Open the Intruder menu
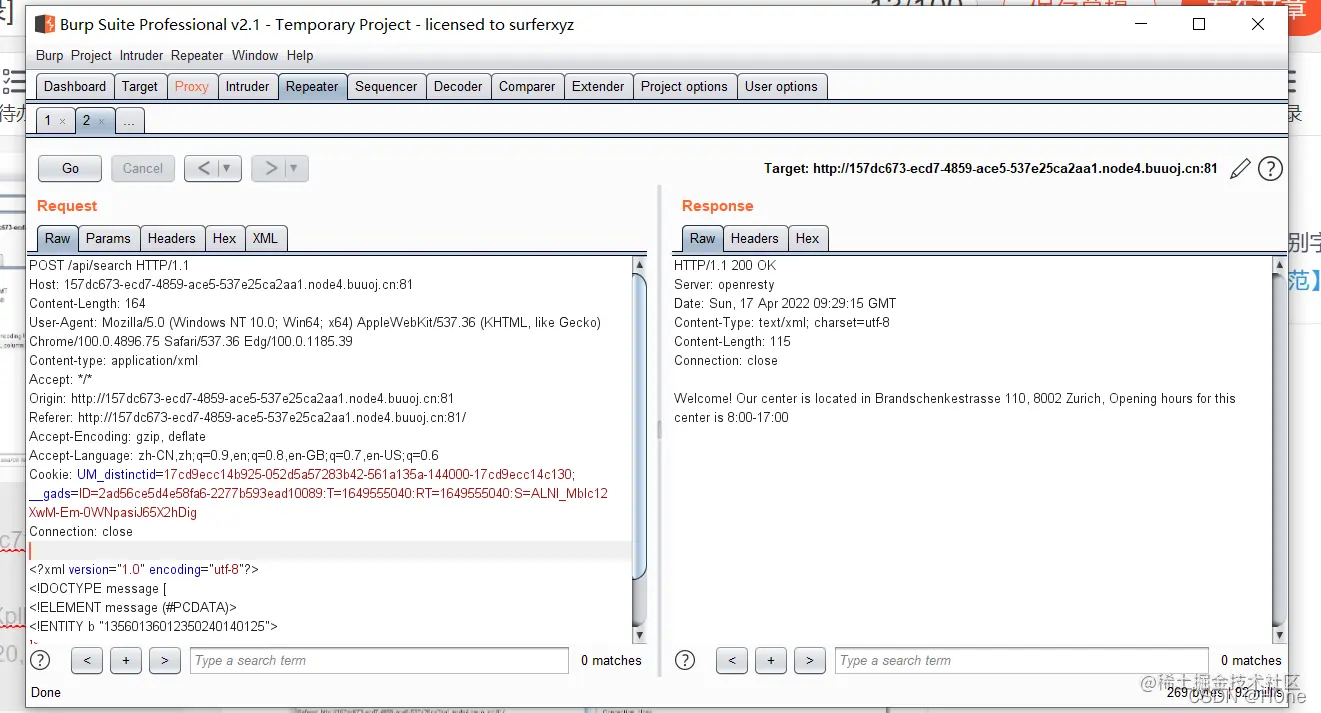The height and width of the screenshot is (713, 1321). pos(141,55)
